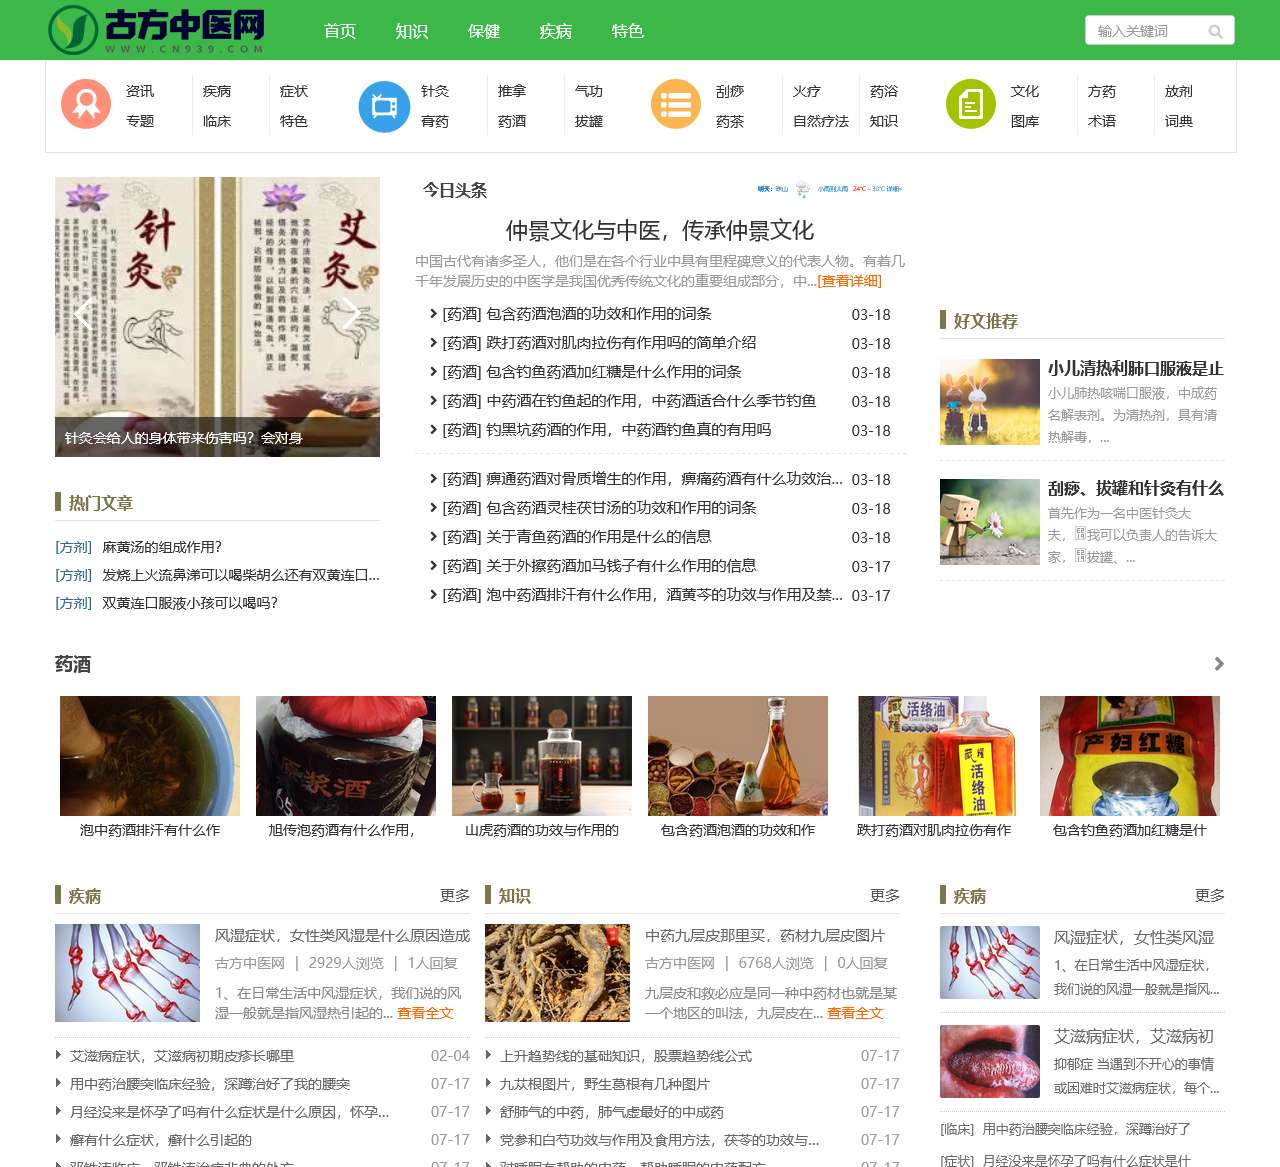Click the search magnifier icon
Viewport: 1280px width, 1167px height.
pos(1215,31)
